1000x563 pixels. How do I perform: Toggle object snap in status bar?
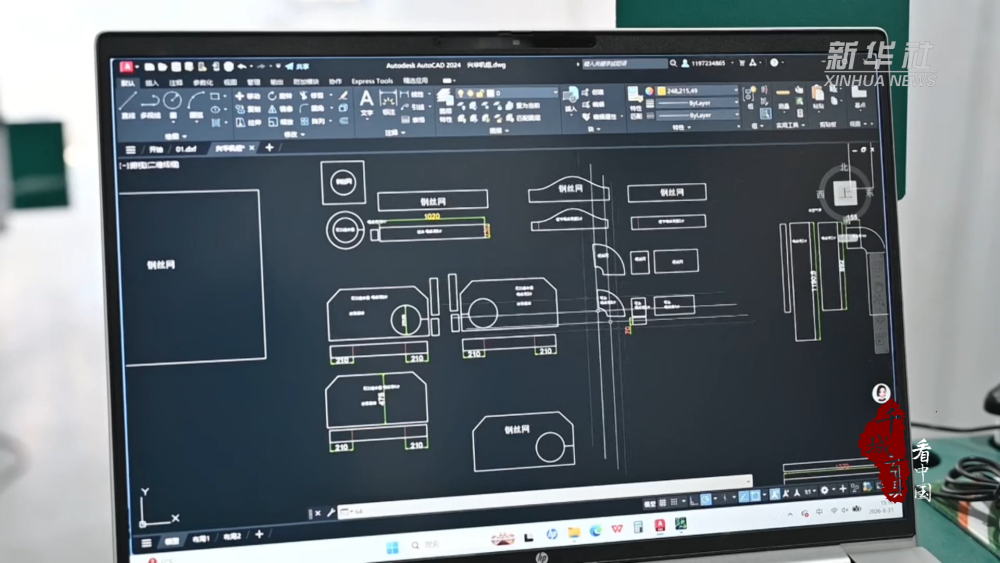click(x=756, y=495)
